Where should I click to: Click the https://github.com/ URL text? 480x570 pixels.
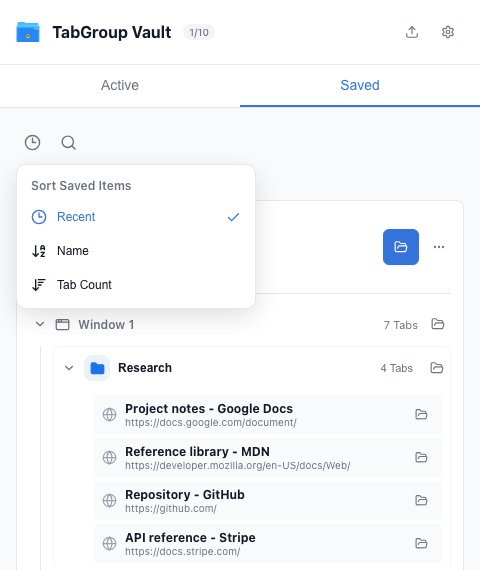click(171, 509)
